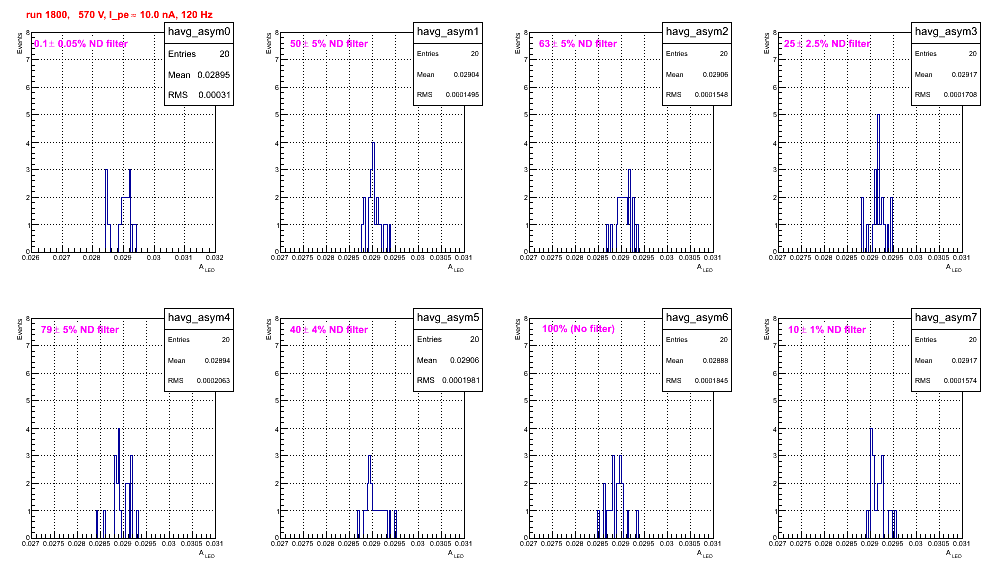Click RMS 0.0001574 in havg_asym7 stats

946,381
